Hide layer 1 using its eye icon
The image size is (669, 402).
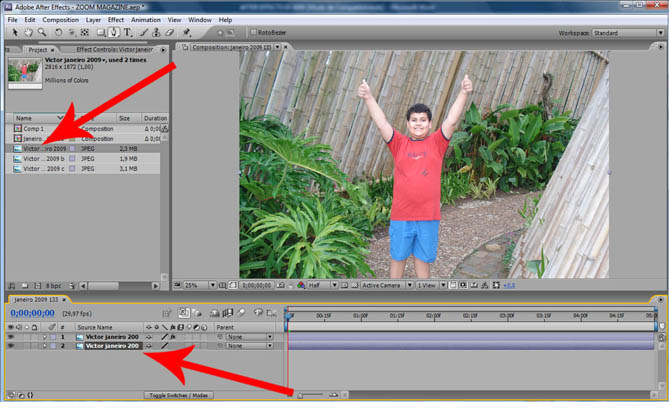tap(11, 337)
